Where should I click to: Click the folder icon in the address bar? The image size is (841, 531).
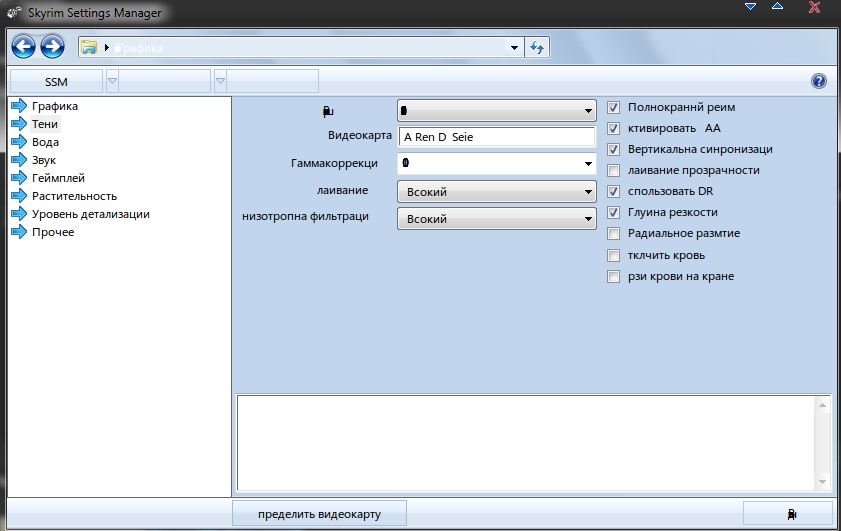coord(89,48)
